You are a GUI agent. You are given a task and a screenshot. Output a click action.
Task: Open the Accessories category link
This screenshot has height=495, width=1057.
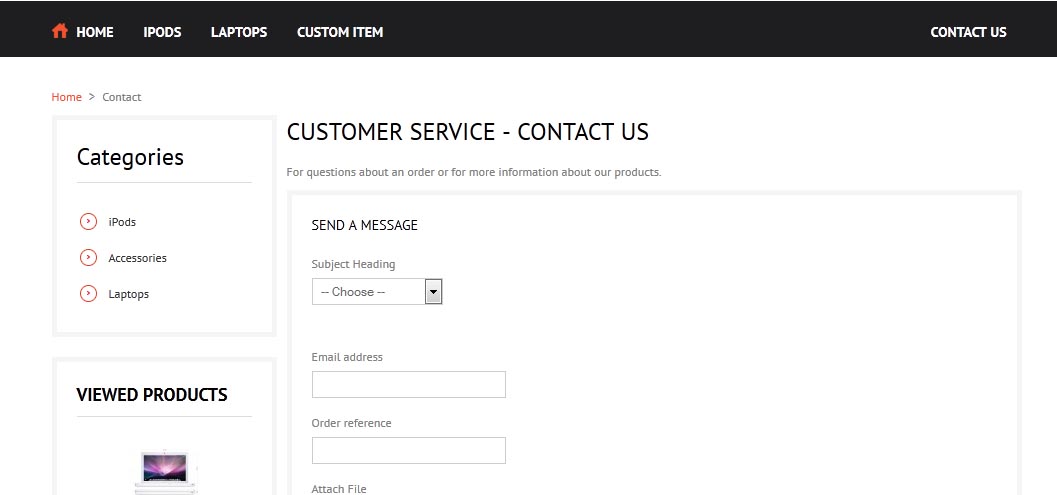[x=137, y=258]
